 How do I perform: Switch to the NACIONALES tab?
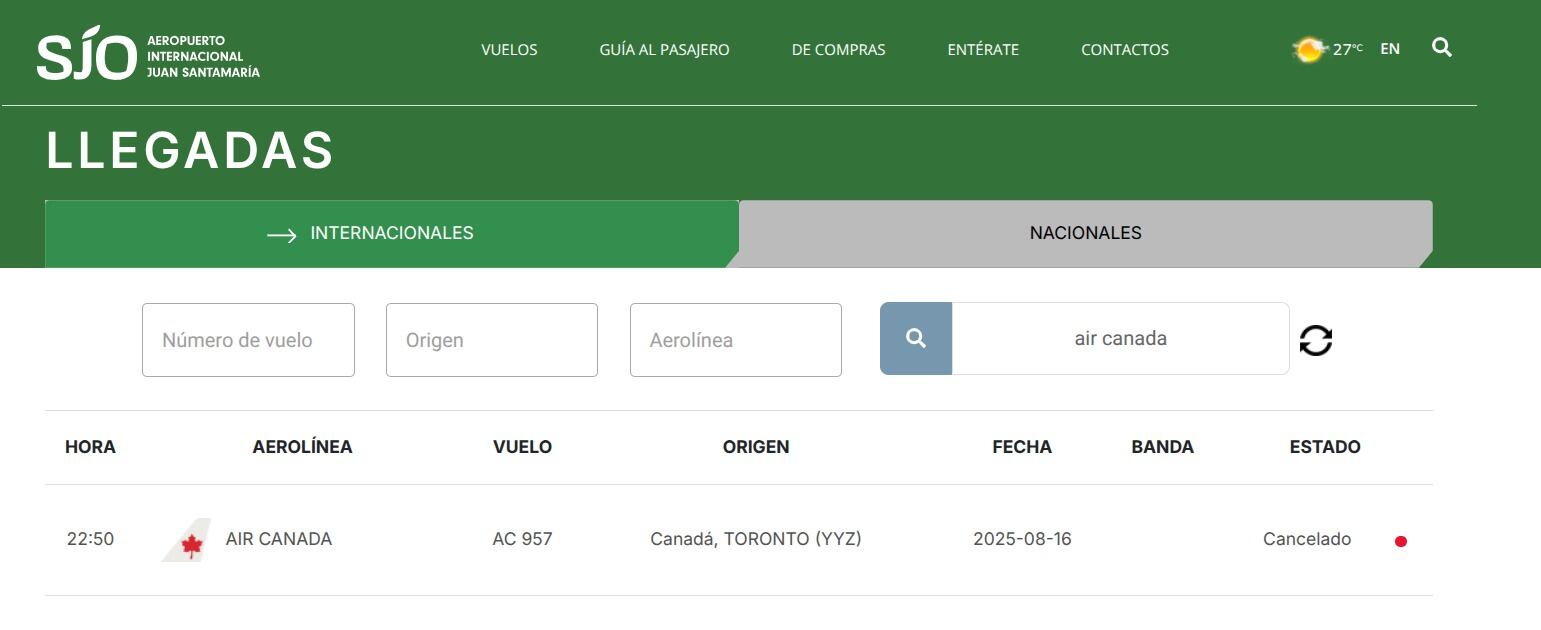point(1084,233)
